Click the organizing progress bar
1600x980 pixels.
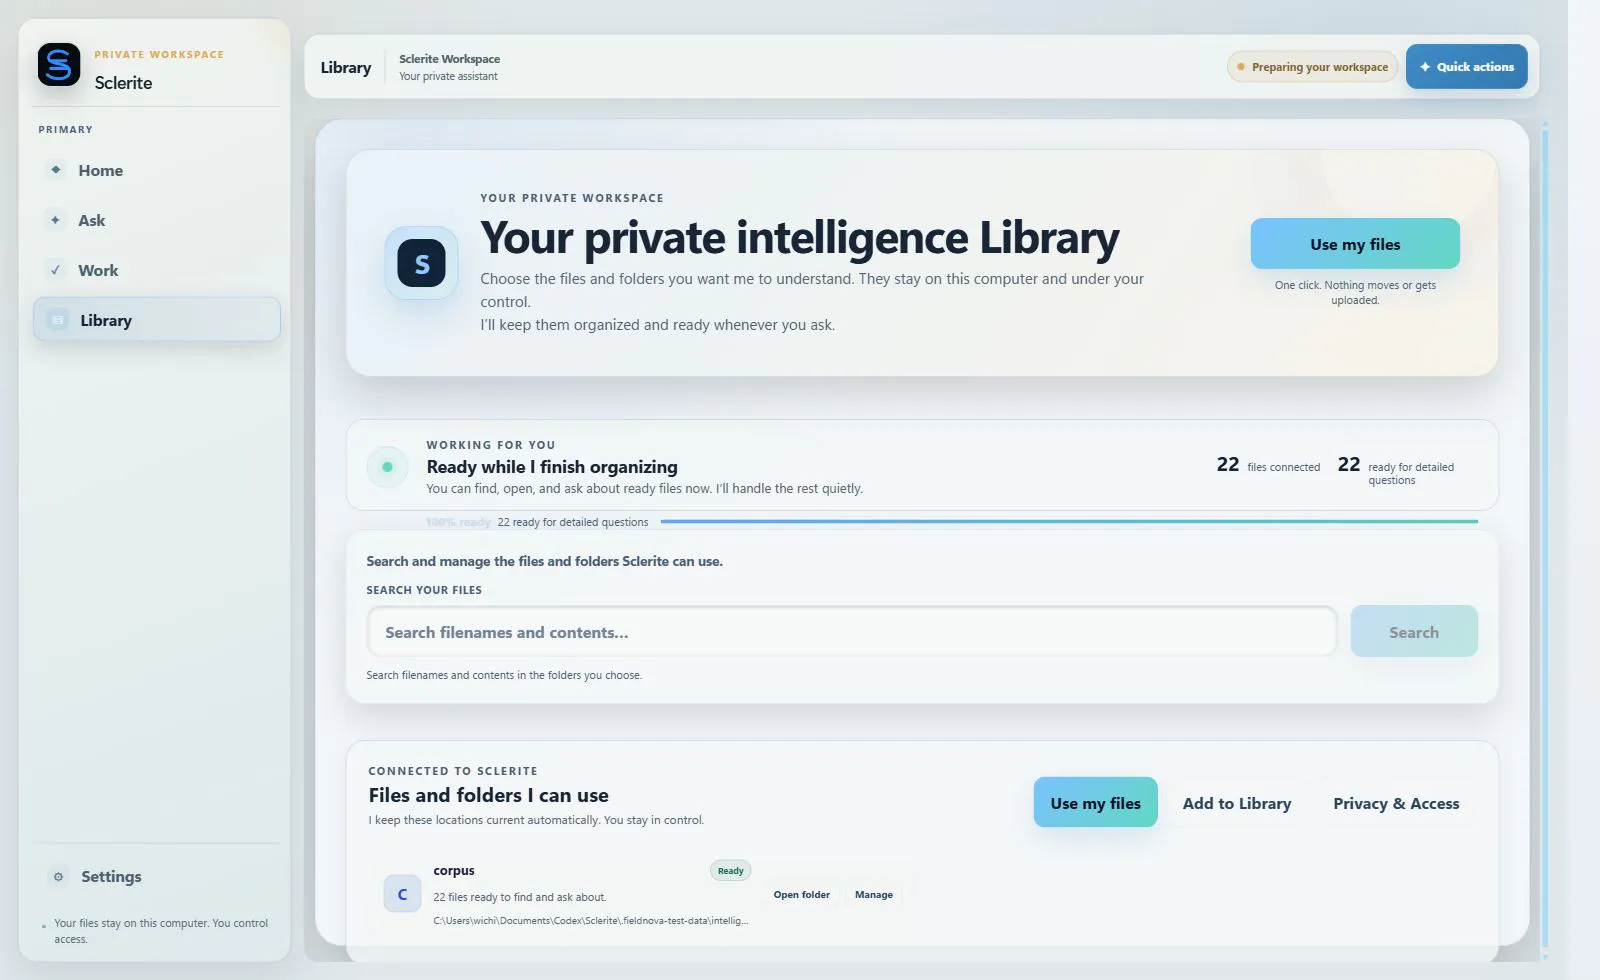pyautogui.click(x=1069, y=521)
